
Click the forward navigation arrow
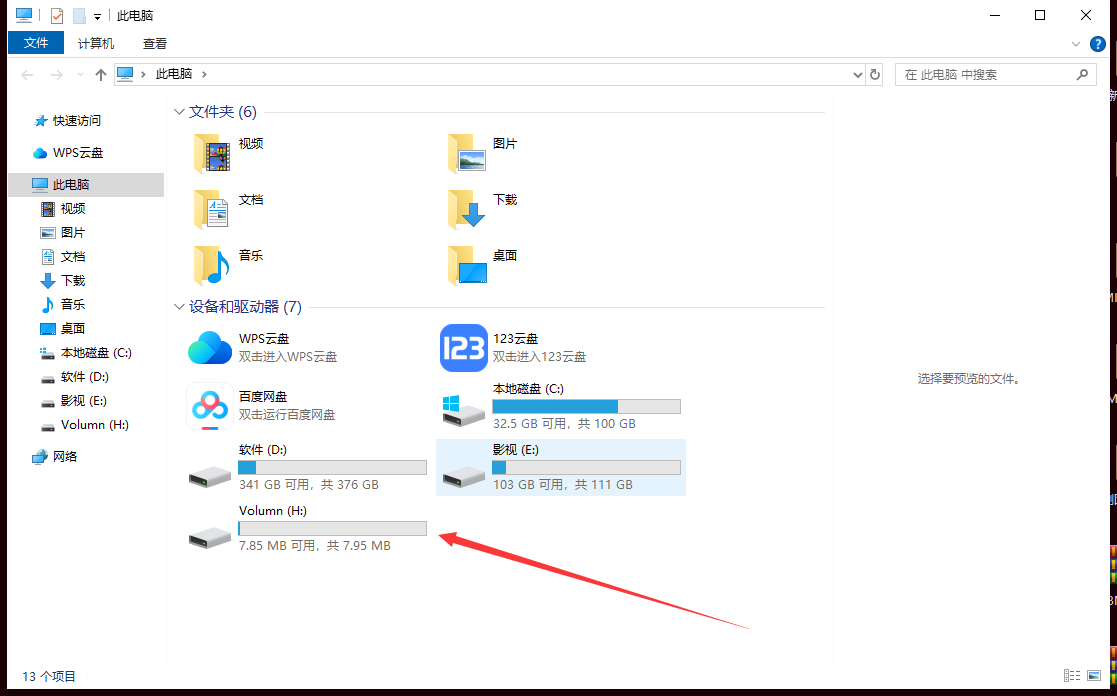pos(57,74)
